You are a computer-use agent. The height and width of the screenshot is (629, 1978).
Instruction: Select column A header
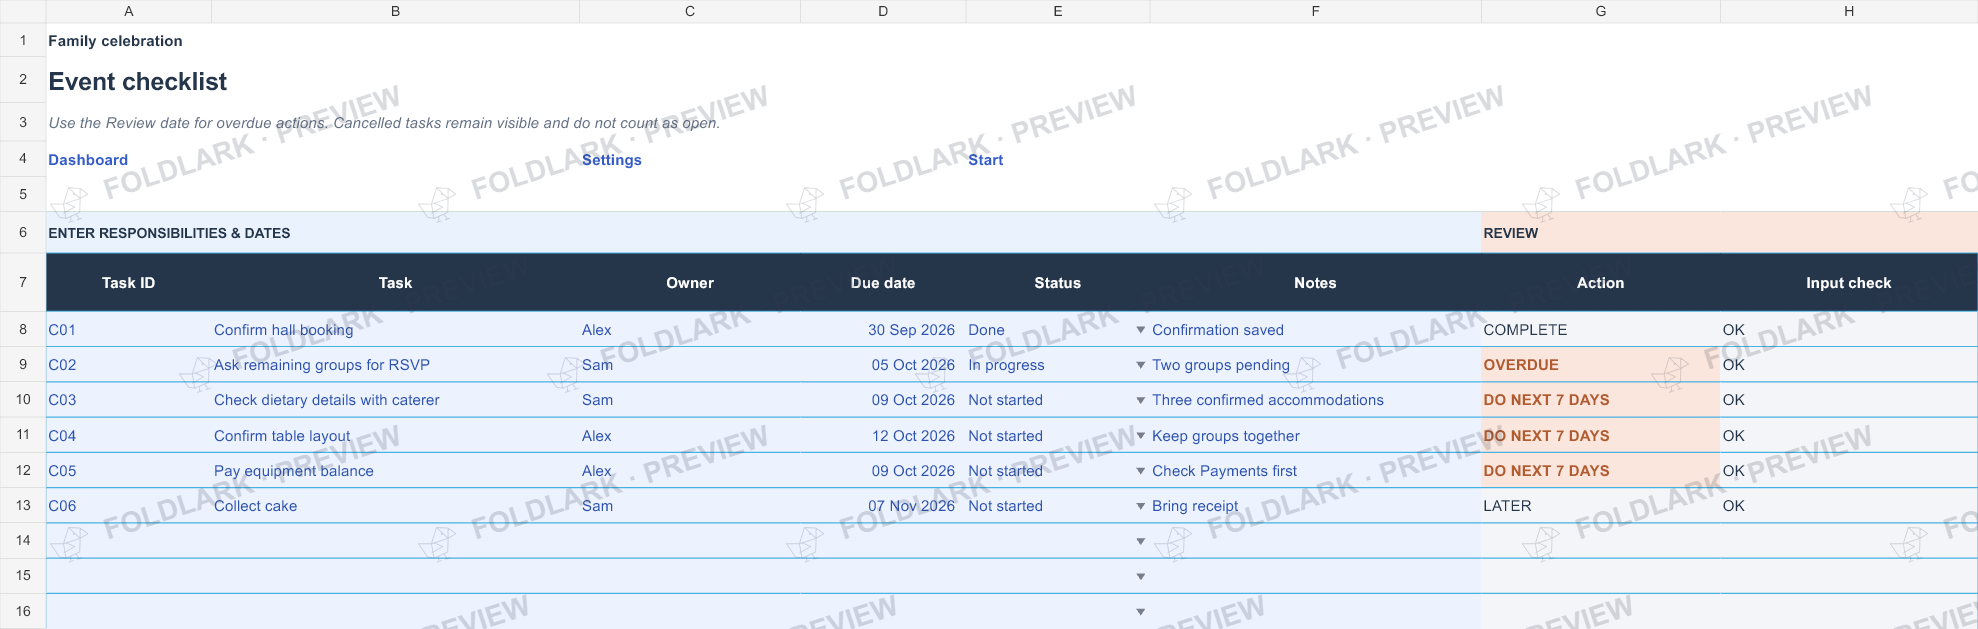coord(129,11)
